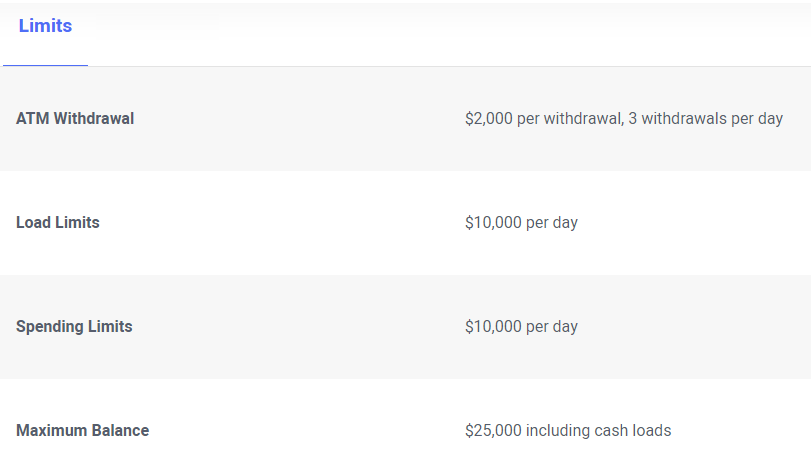Click the "$25,000" amount in the balance row
This screenshot has width=811, height=471.
pyautogui.click(x=493, y=431)
